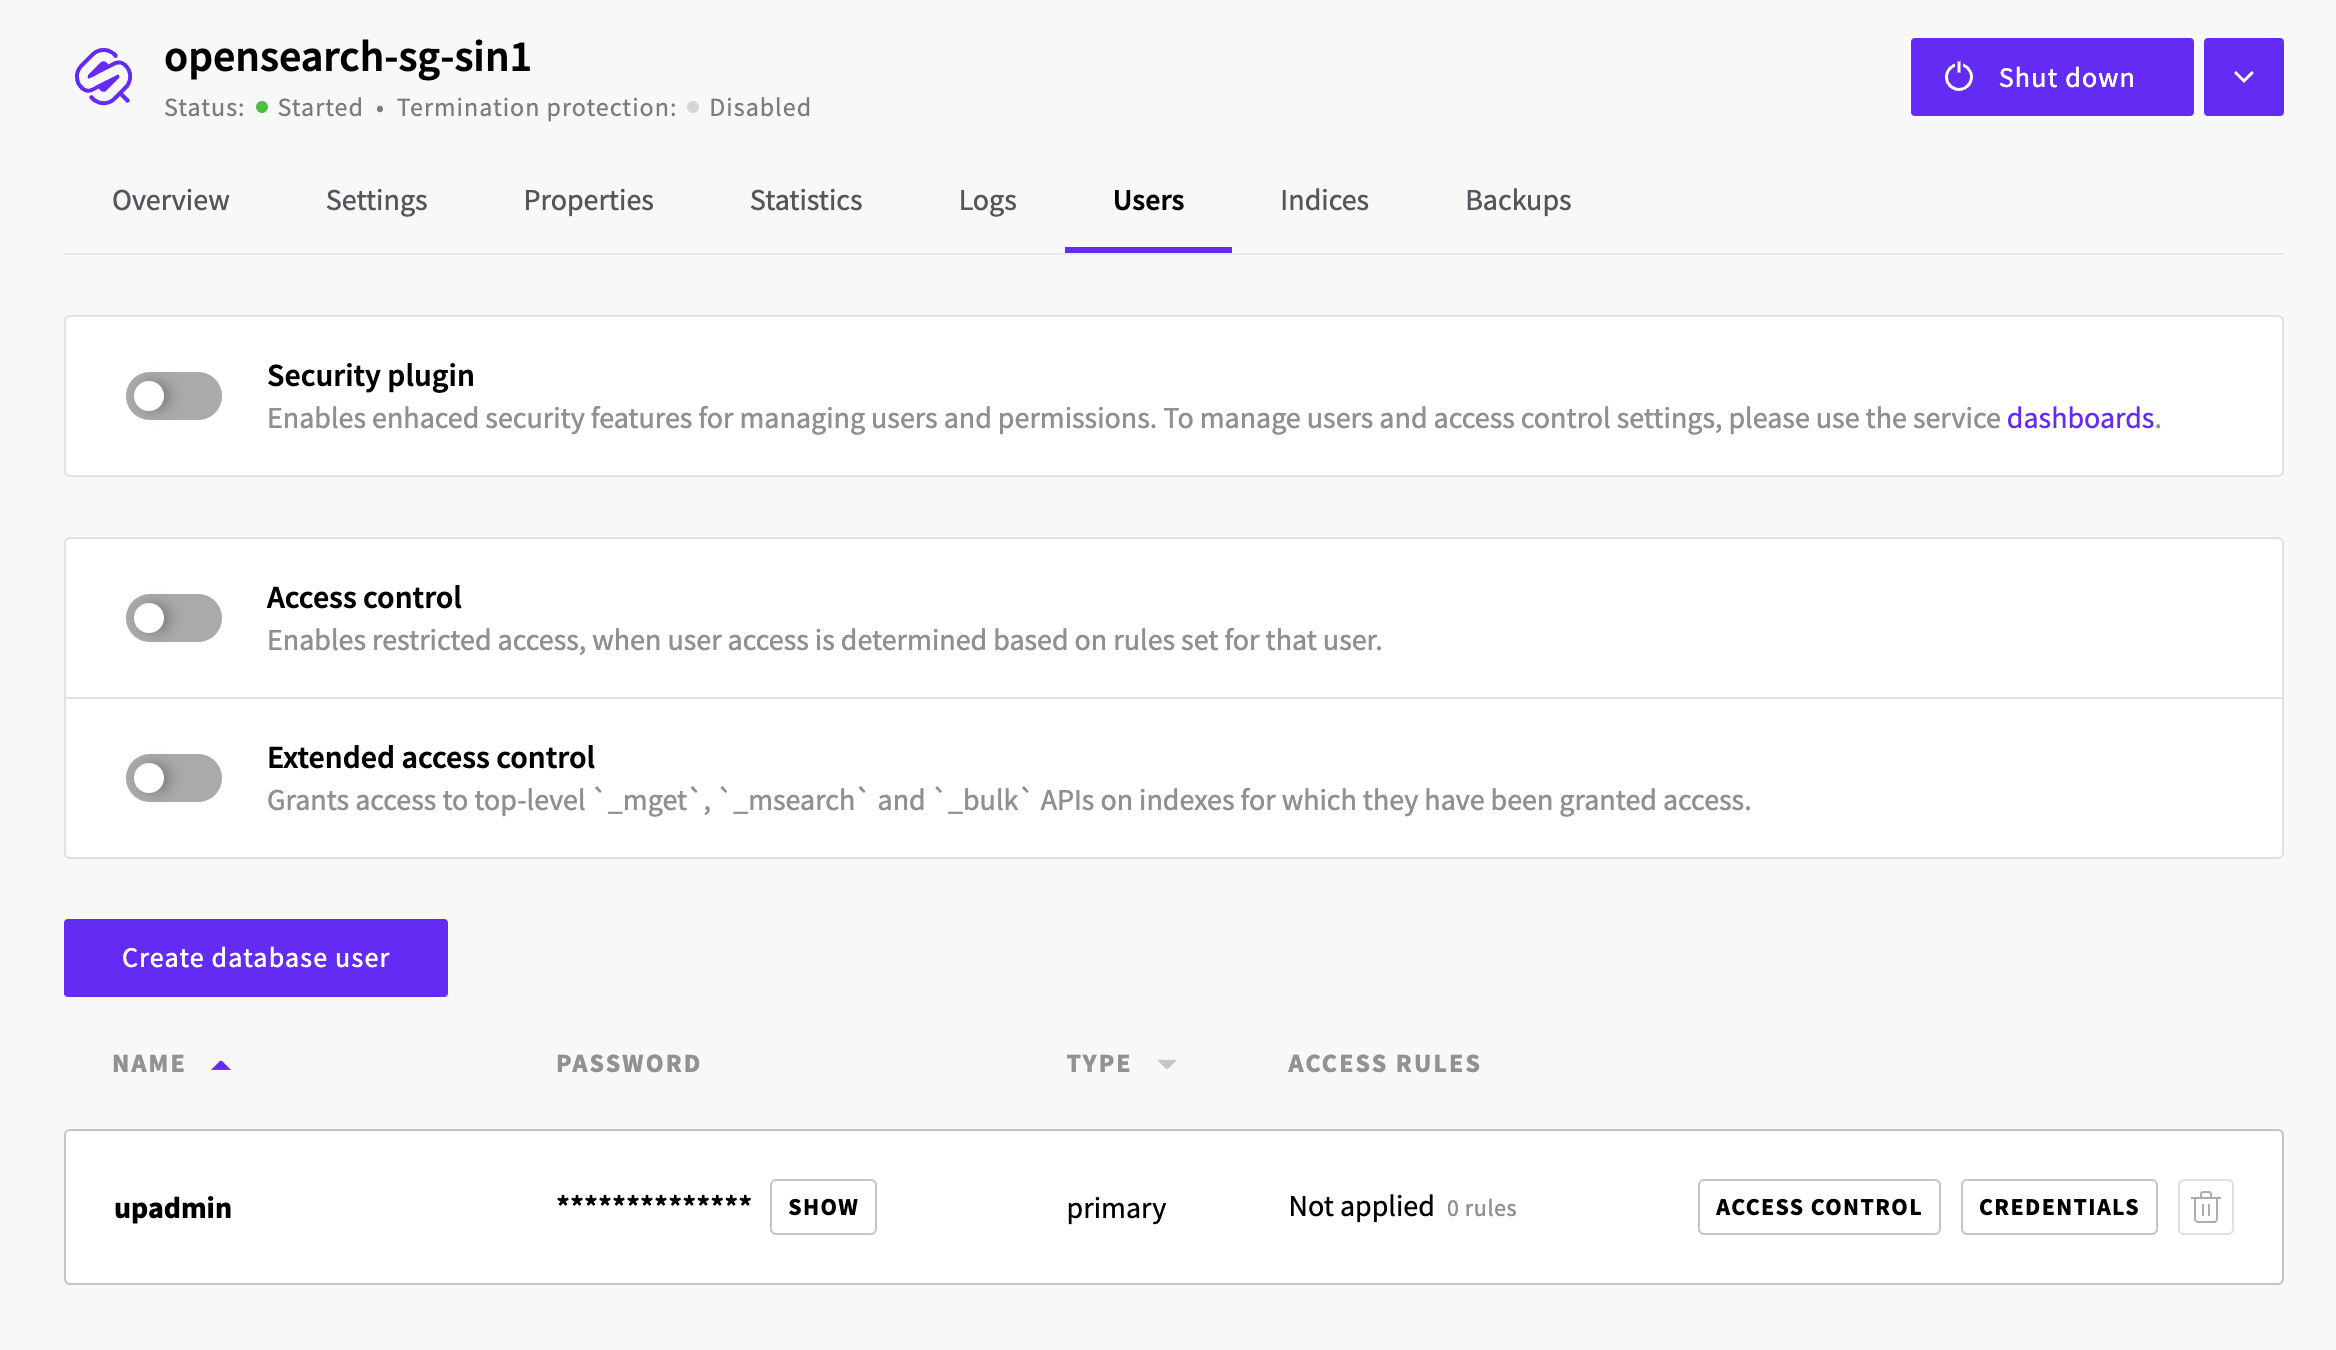The width and height of the screenshot is (2336, 1350).
Task: View the Statistics tab
Action: tap(806, 200)
